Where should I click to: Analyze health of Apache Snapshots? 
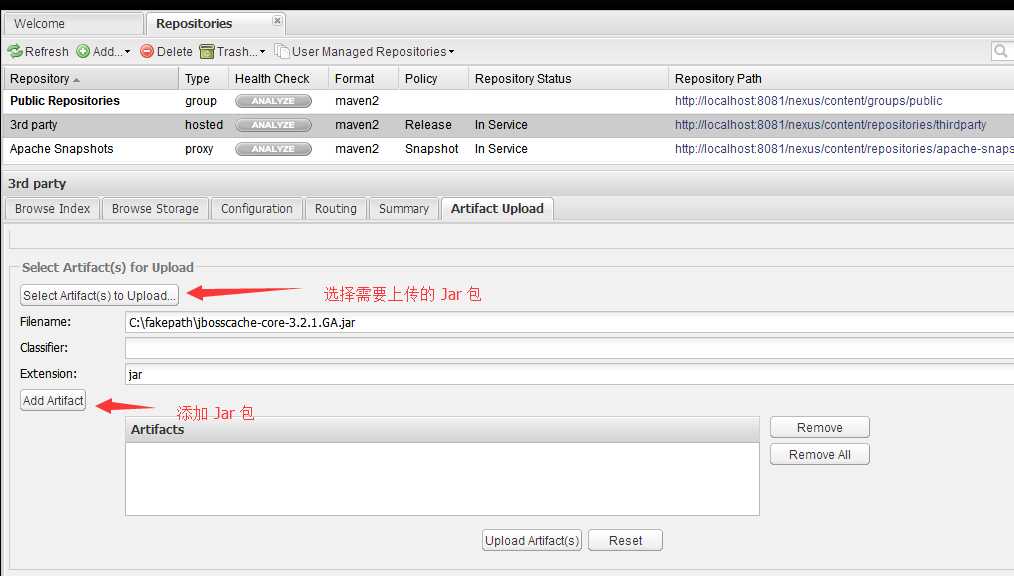tap(273, 149)
